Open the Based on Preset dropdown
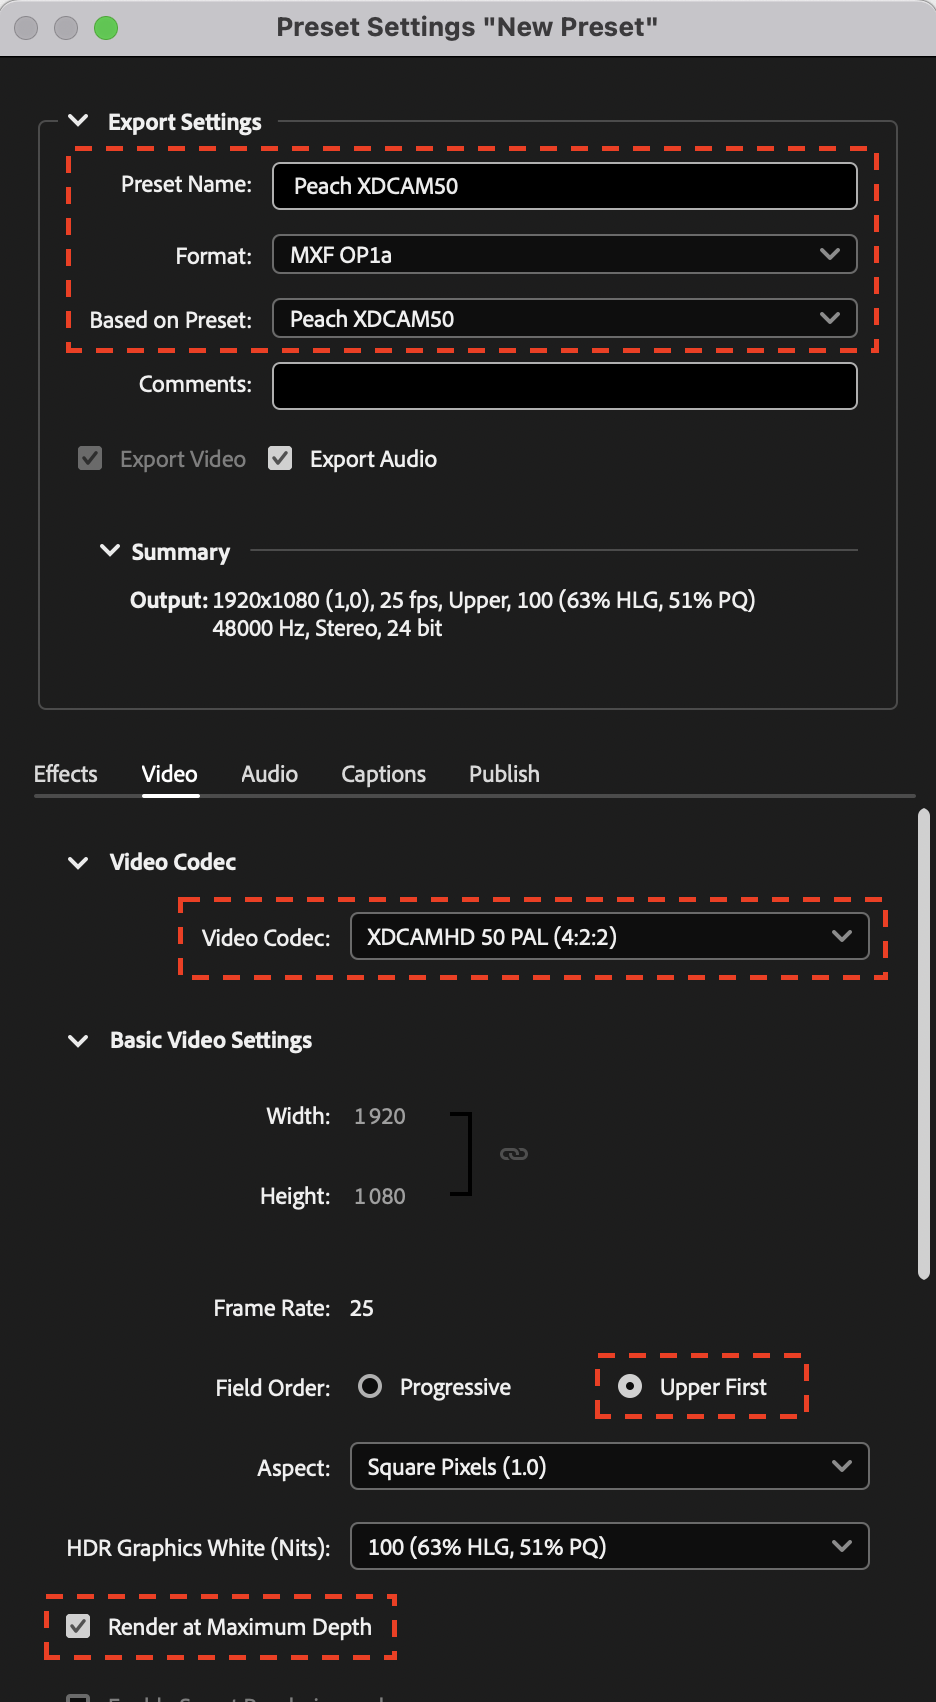 coord(565,318)
